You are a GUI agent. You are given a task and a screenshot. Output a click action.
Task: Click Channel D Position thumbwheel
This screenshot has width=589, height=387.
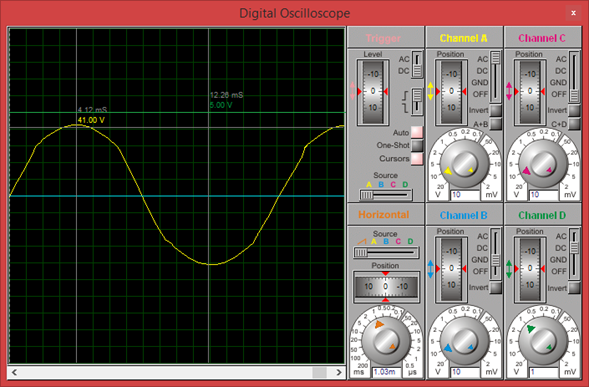point(530,269)
